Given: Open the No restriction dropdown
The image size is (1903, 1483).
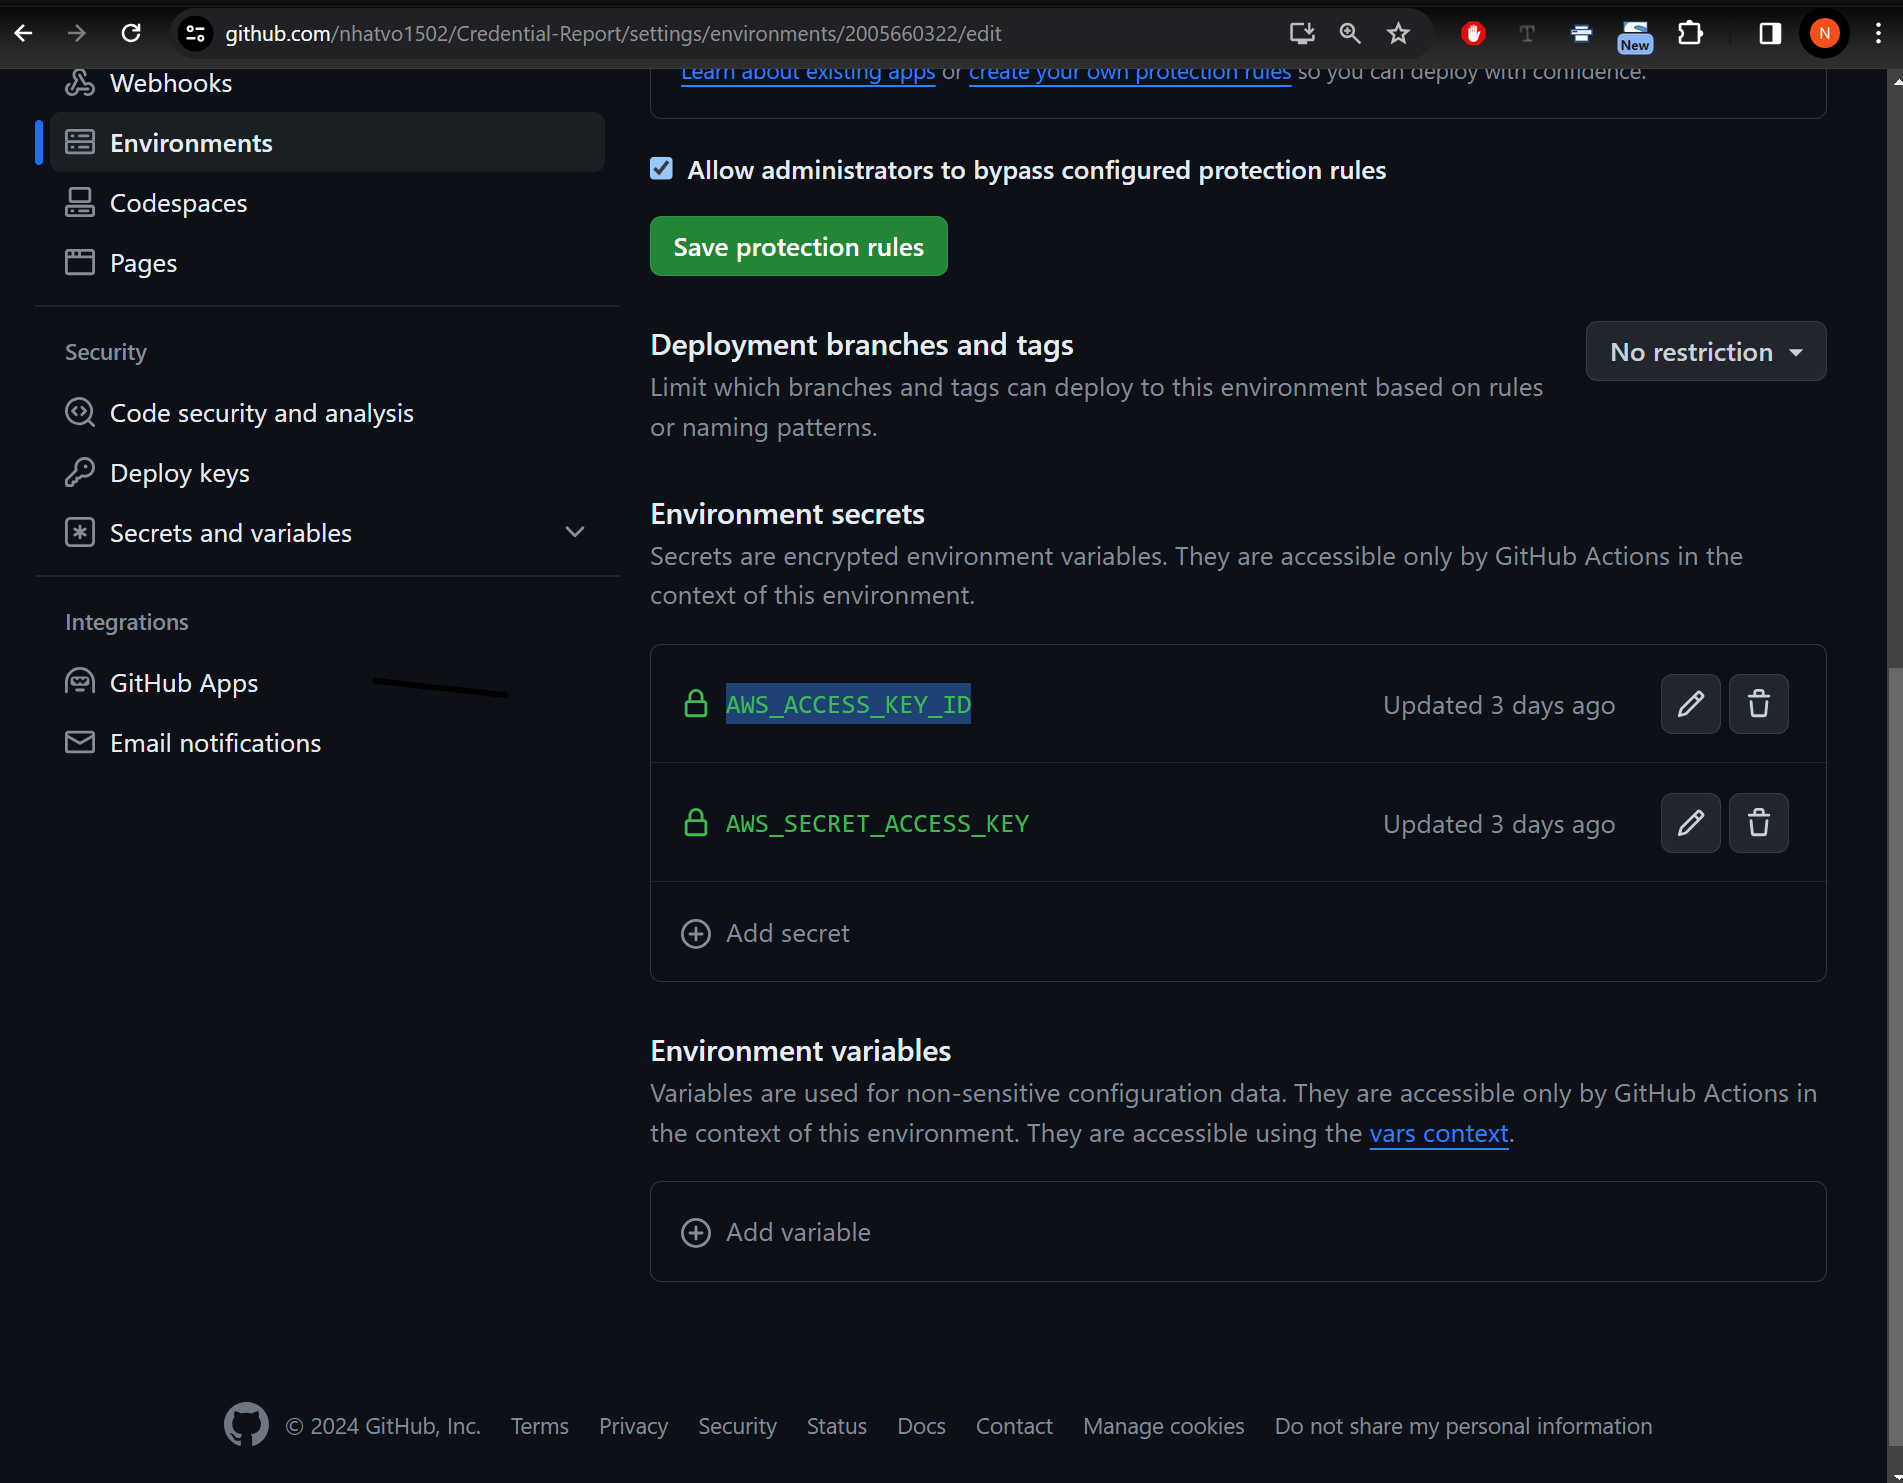Looking at the screenshot, I should [1706, 351].
